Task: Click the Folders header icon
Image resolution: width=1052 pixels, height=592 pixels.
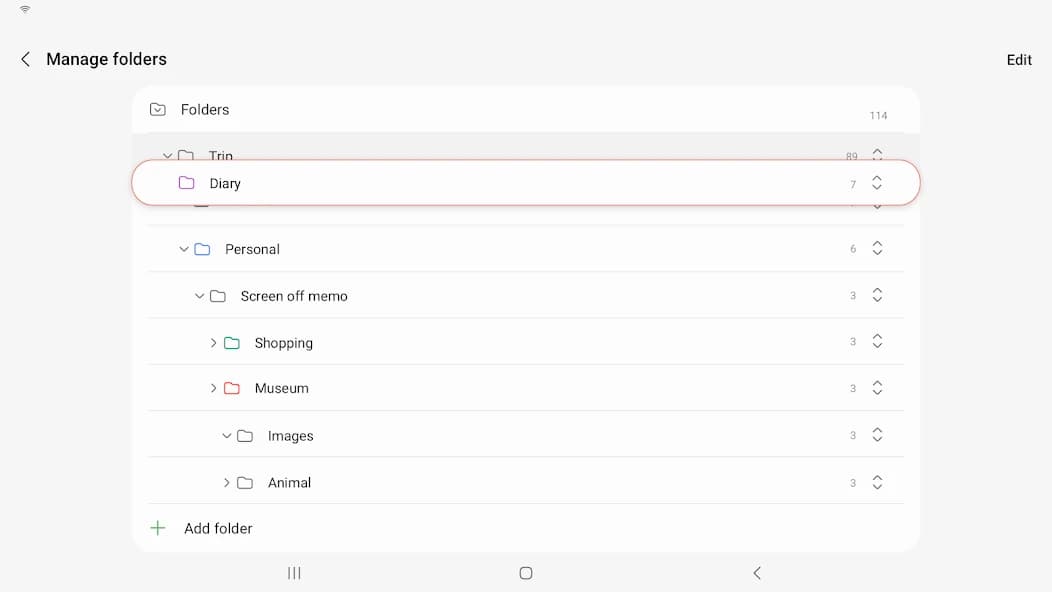Action: 158,109
